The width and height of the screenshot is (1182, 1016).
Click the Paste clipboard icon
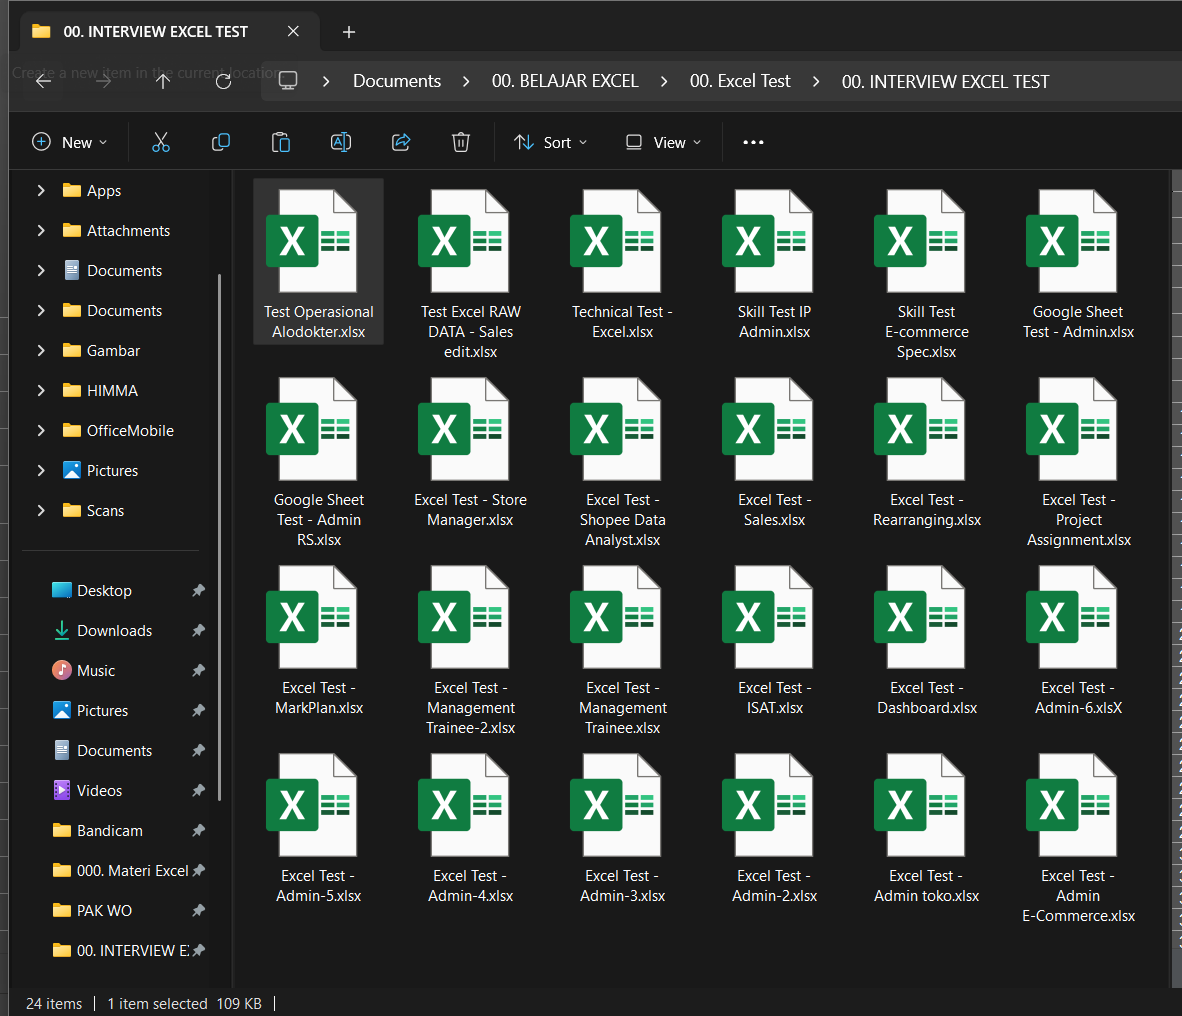pos(280,142)
